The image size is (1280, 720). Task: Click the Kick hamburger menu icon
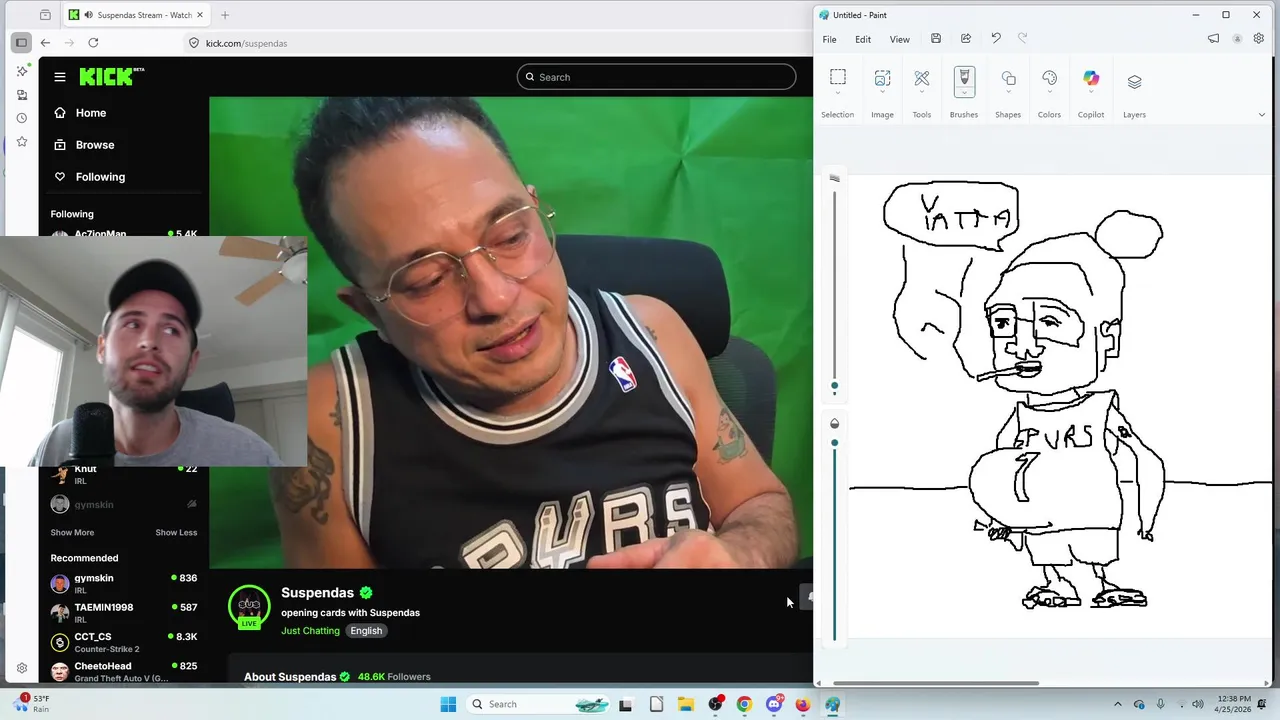(x=60, y=77)
